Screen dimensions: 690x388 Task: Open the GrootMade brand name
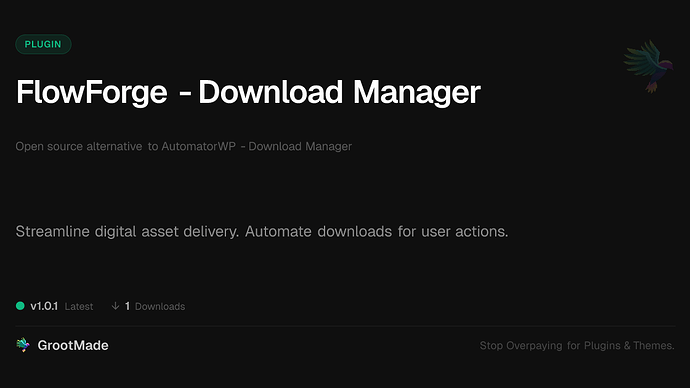pyautogui.click(x=73, y=345)
